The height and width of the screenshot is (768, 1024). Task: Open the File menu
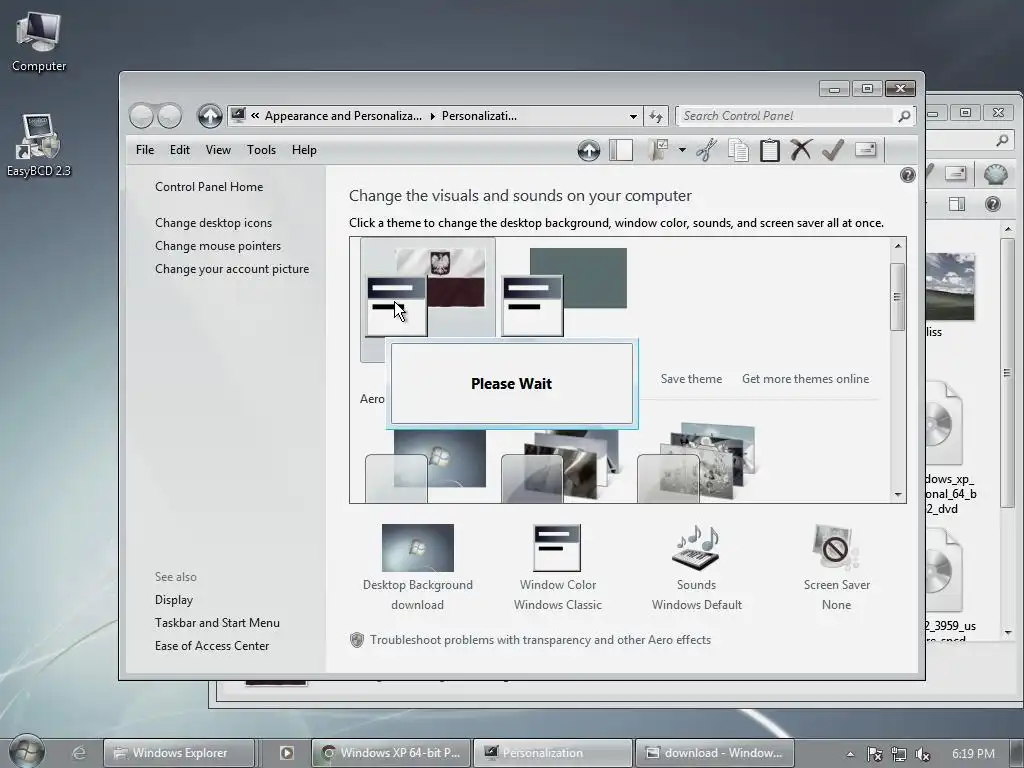(145, 150)
